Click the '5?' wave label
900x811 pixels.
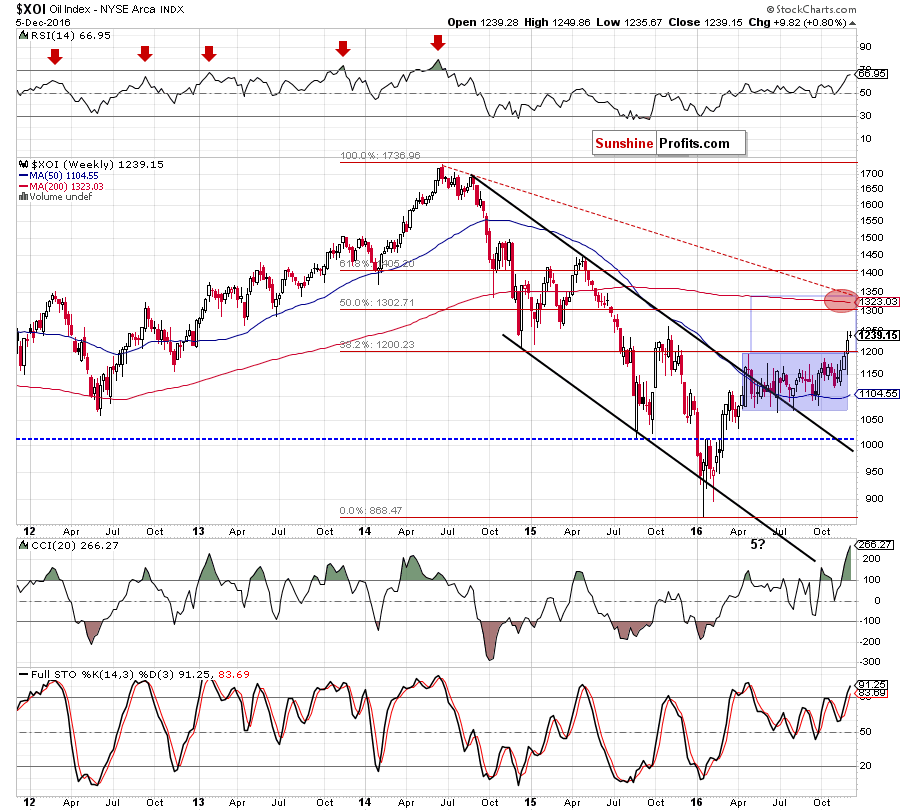(758, 544)
